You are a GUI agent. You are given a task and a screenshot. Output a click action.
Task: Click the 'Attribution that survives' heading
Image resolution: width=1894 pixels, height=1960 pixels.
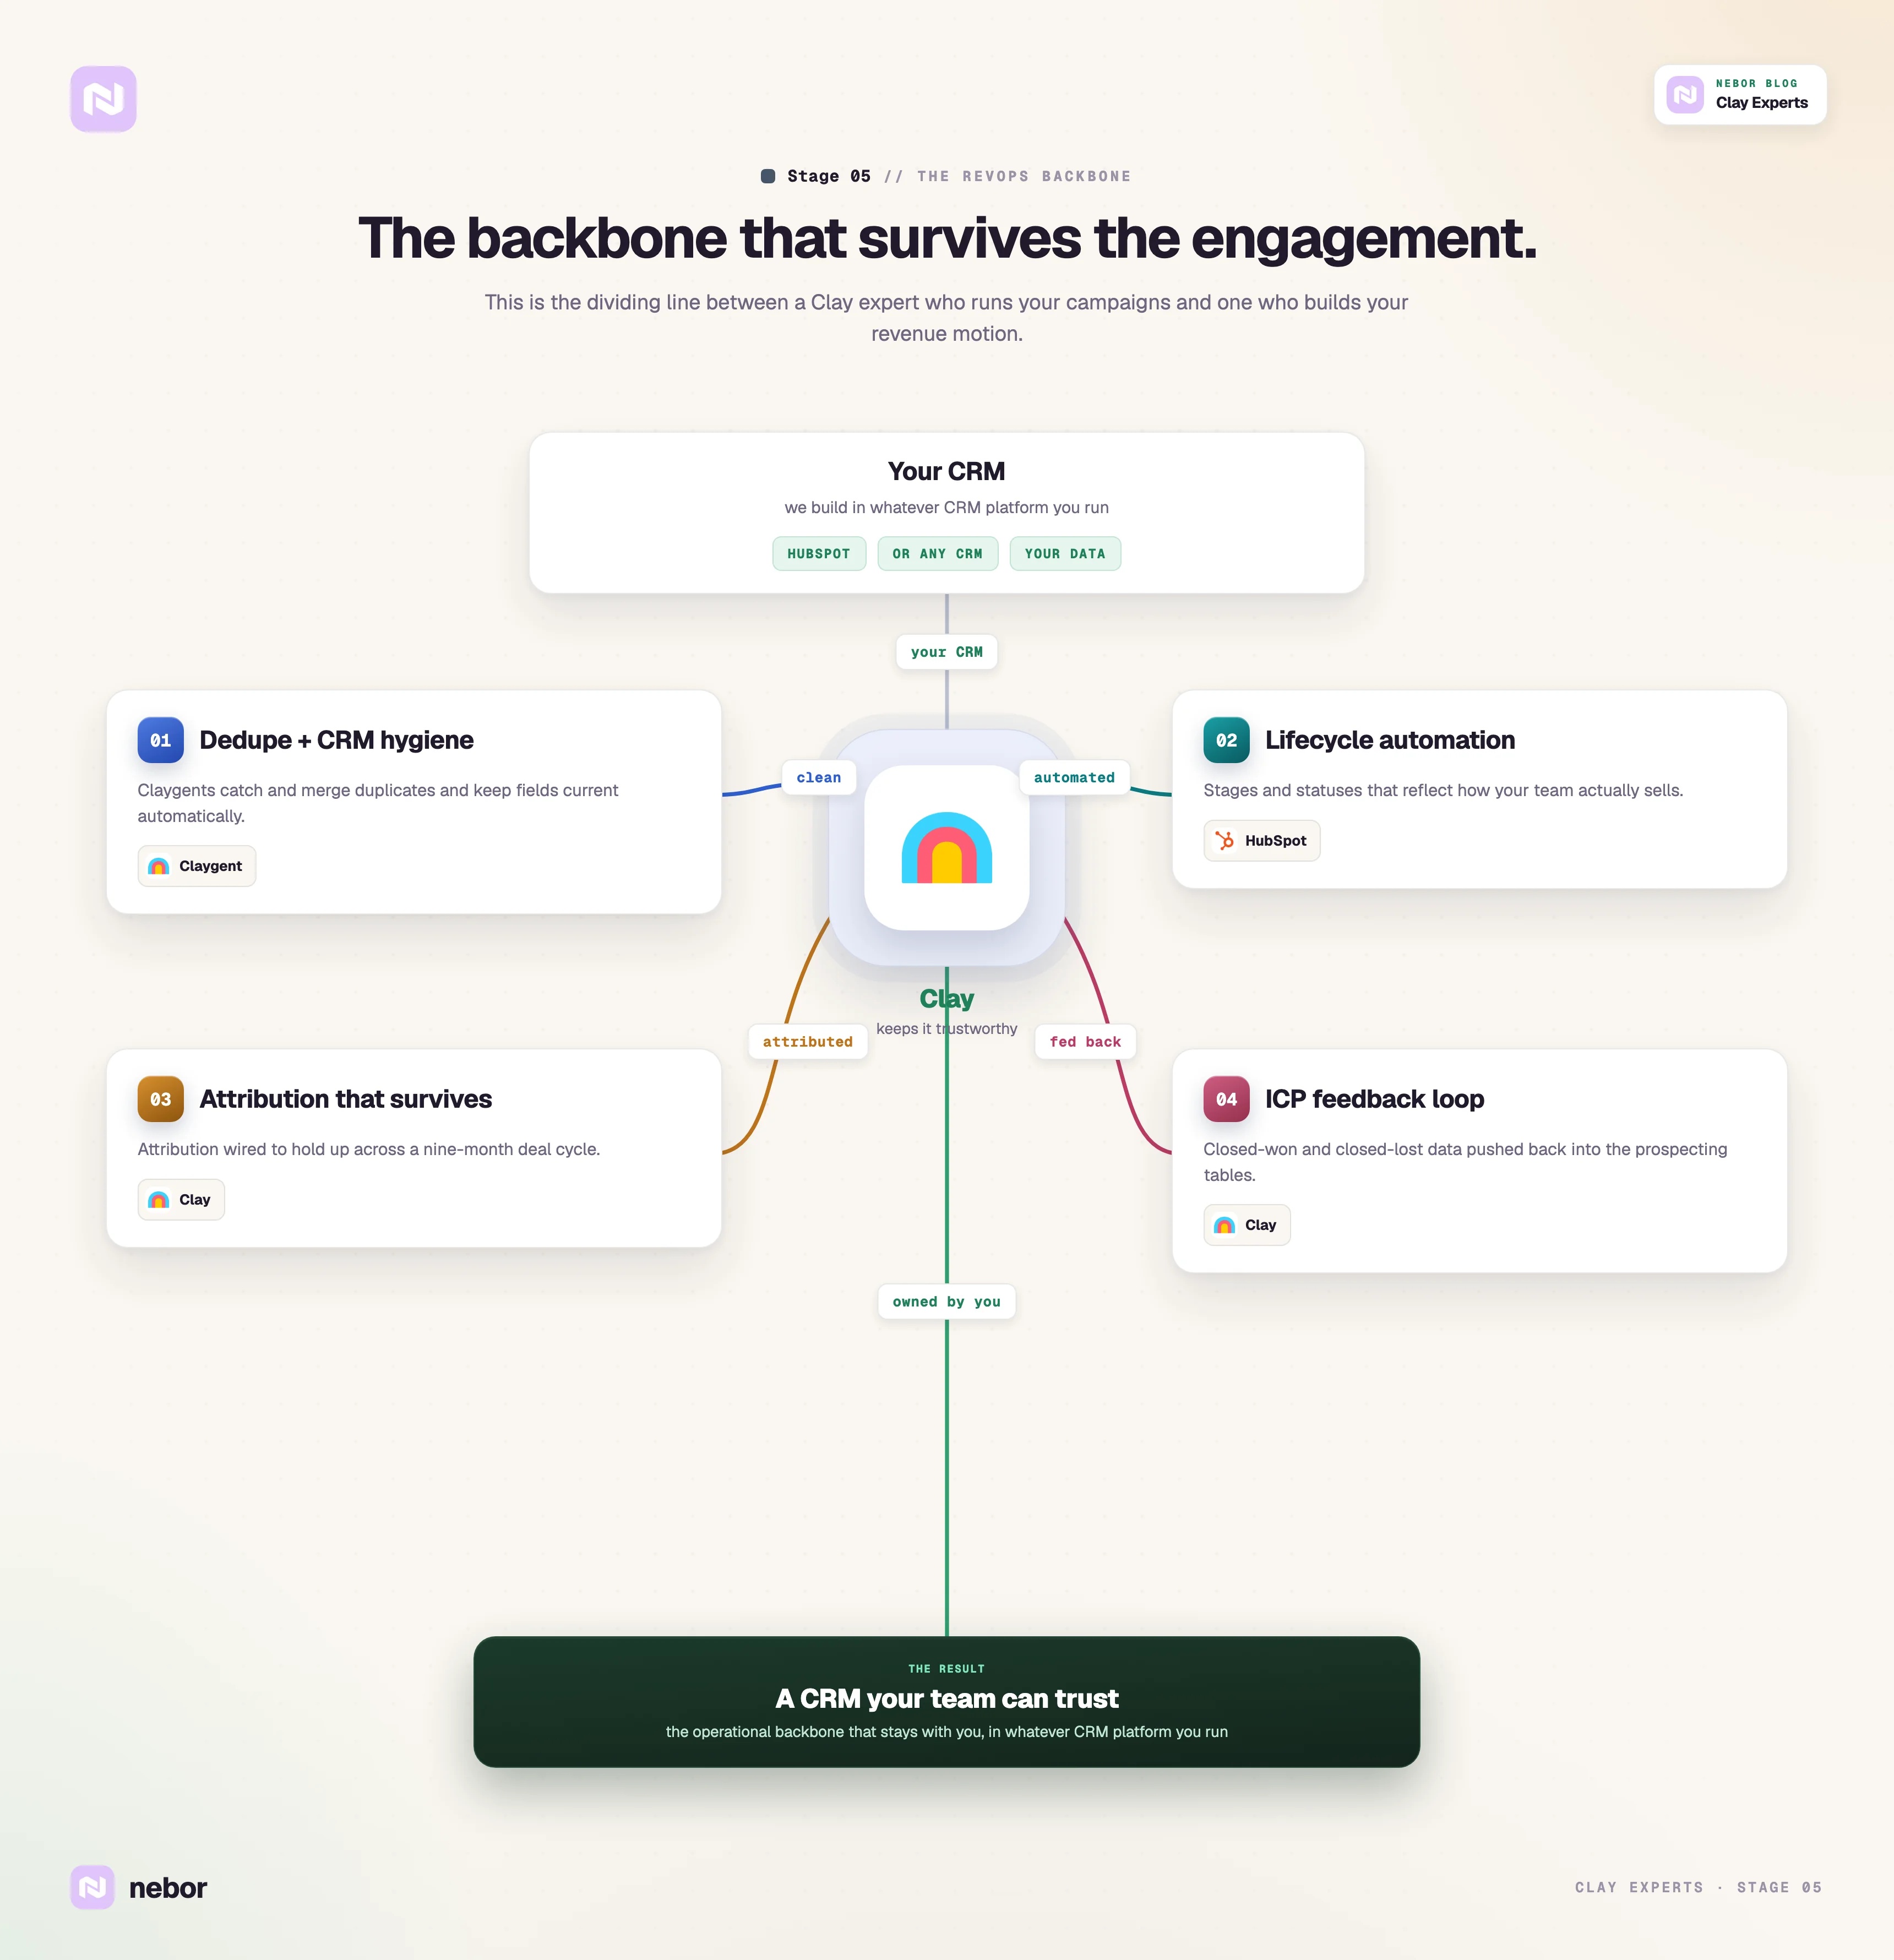point(345,1099)
